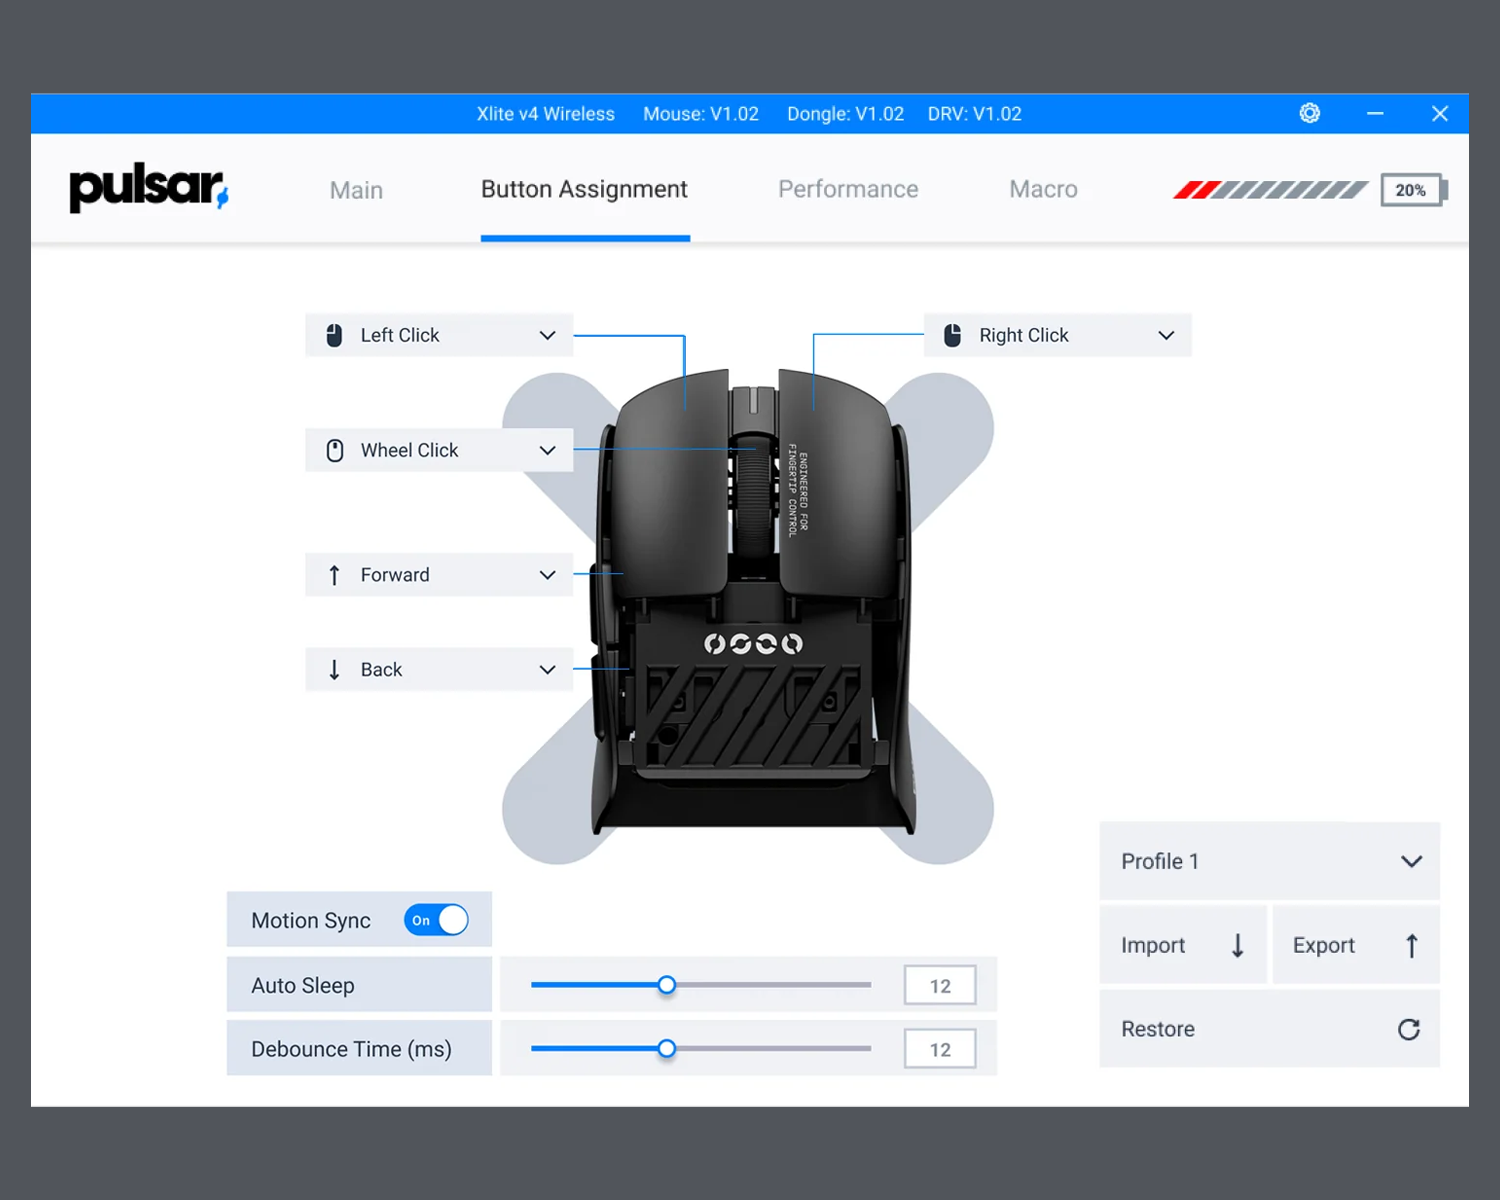This screenshot has height=1200, width=1500.
Task: Click the battery level indicator icon
Action: coord(1412,190)
